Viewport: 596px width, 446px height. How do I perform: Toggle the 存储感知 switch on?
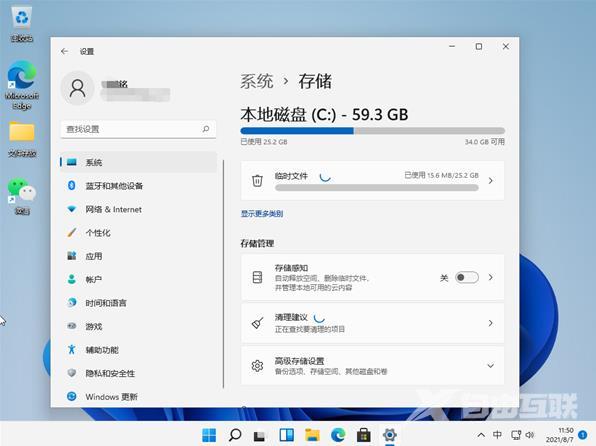click(x=467, y=277)
